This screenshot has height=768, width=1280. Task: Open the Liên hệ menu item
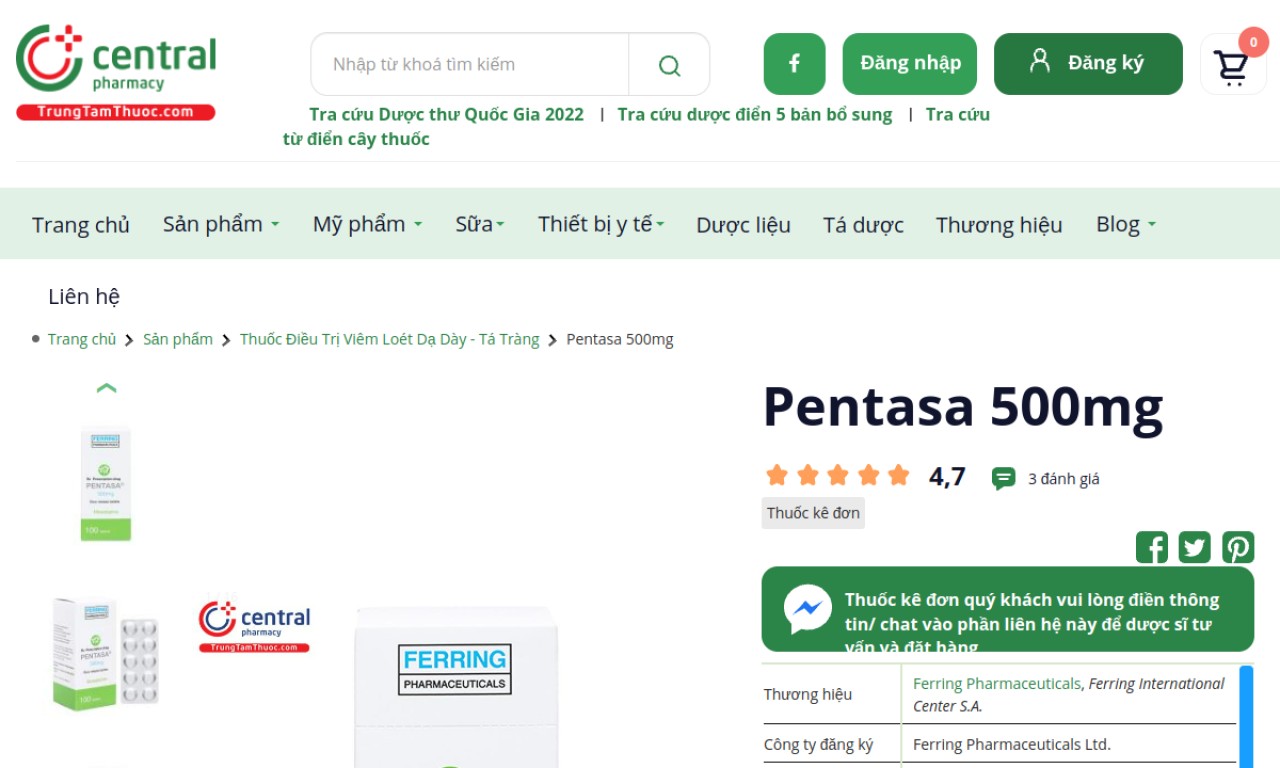pos(84,297)
